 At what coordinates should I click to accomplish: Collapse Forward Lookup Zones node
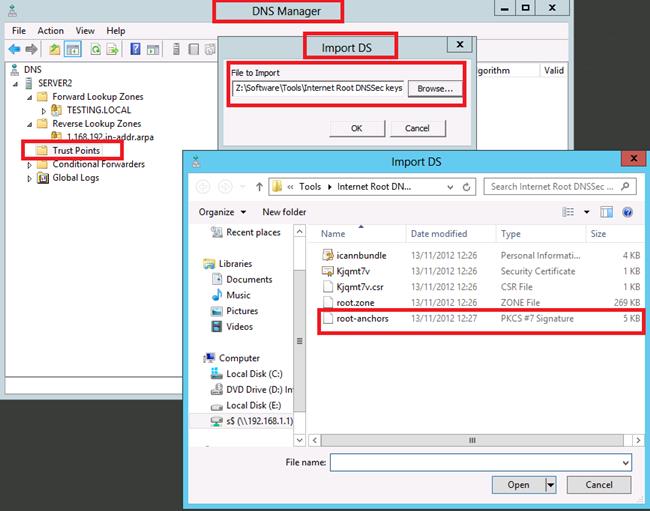(29, 98)
